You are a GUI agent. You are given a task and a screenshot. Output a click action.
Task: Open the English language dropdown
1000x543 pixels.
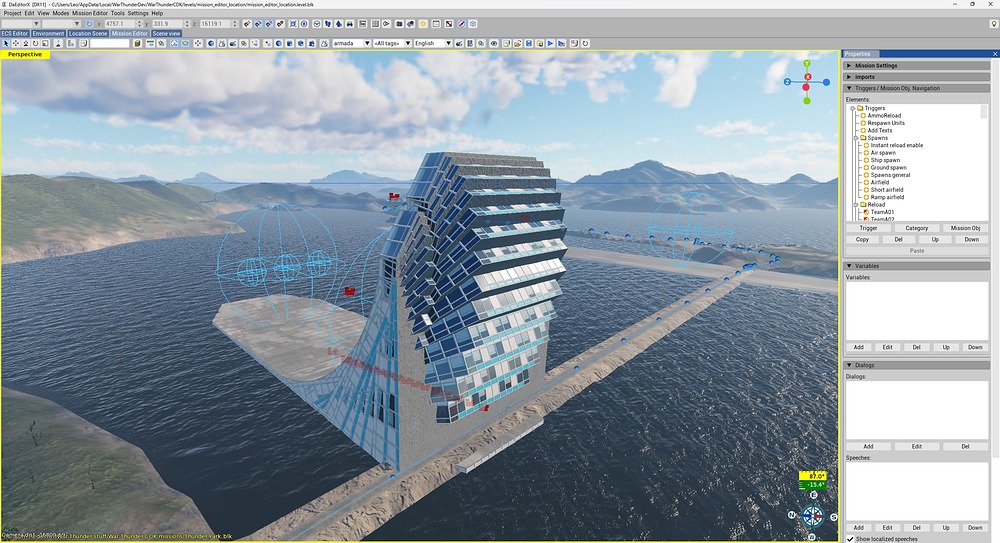click(432, 43)
